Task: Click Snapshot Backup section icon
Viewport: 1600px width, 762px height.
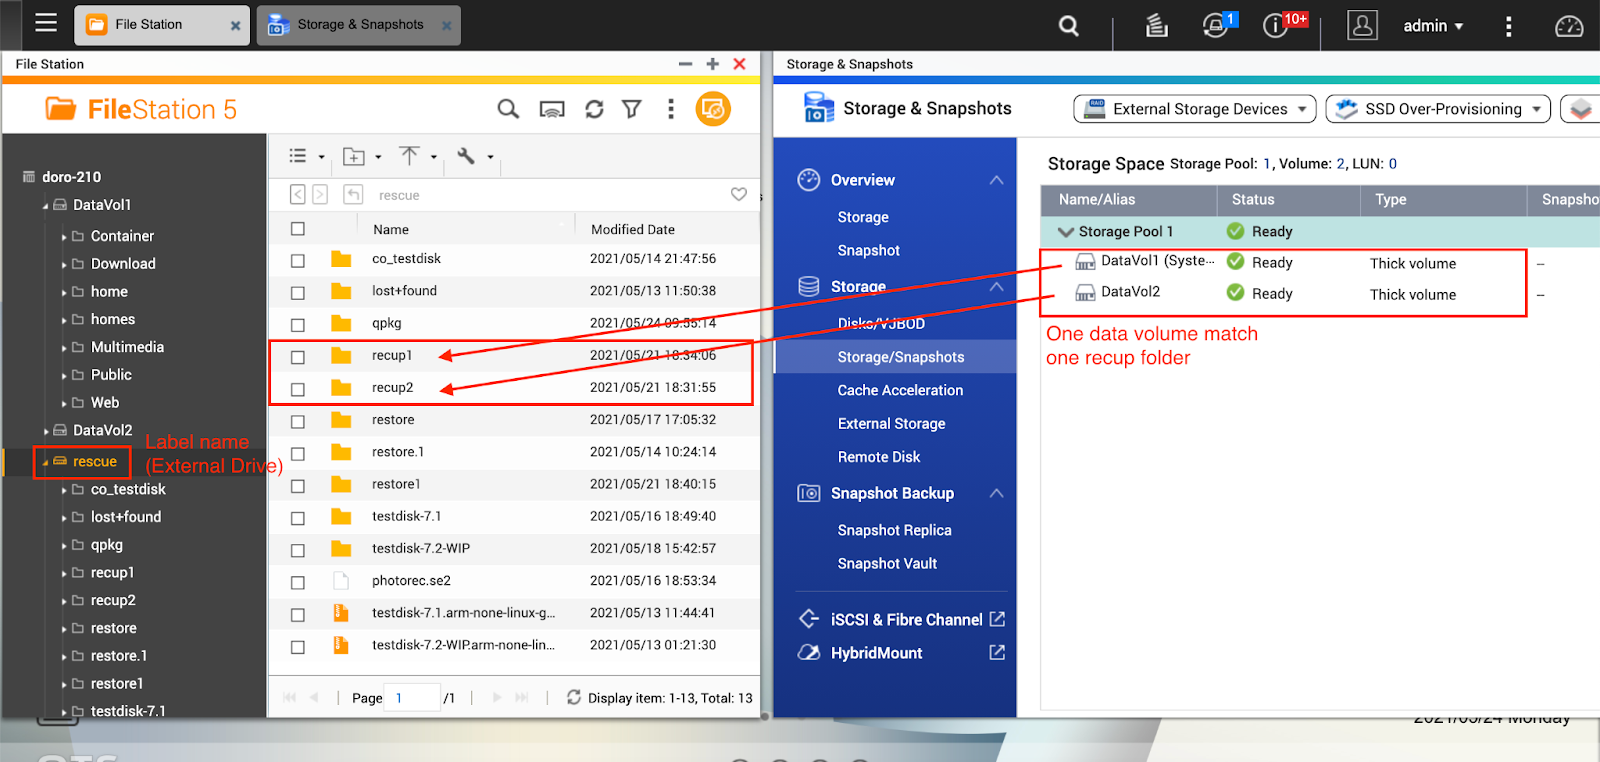Action: [809, 493]
